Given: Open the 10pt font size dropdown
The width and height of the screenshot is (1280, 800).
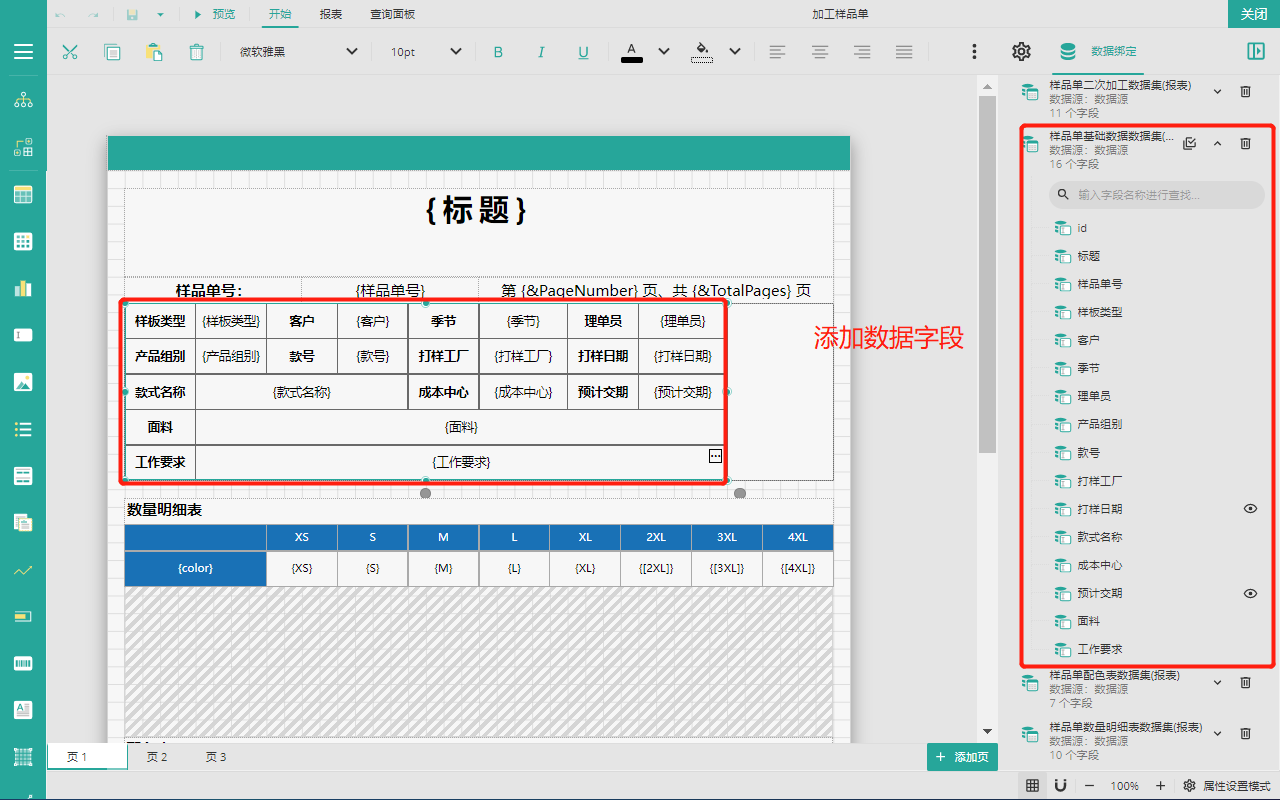Looking at the screenshot, I should click(x=426, y=52).
